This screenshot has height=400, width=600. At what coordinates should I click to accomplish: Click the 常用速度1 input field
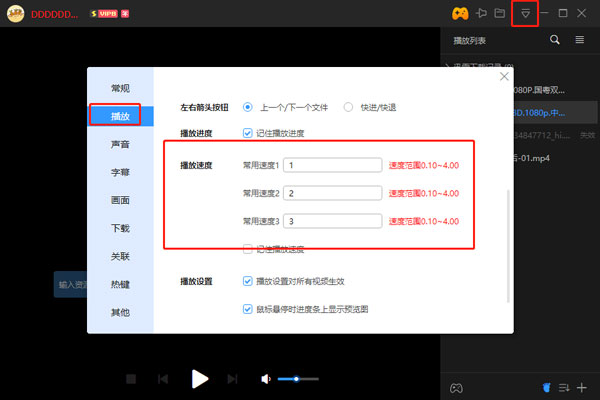click(333, 165)
